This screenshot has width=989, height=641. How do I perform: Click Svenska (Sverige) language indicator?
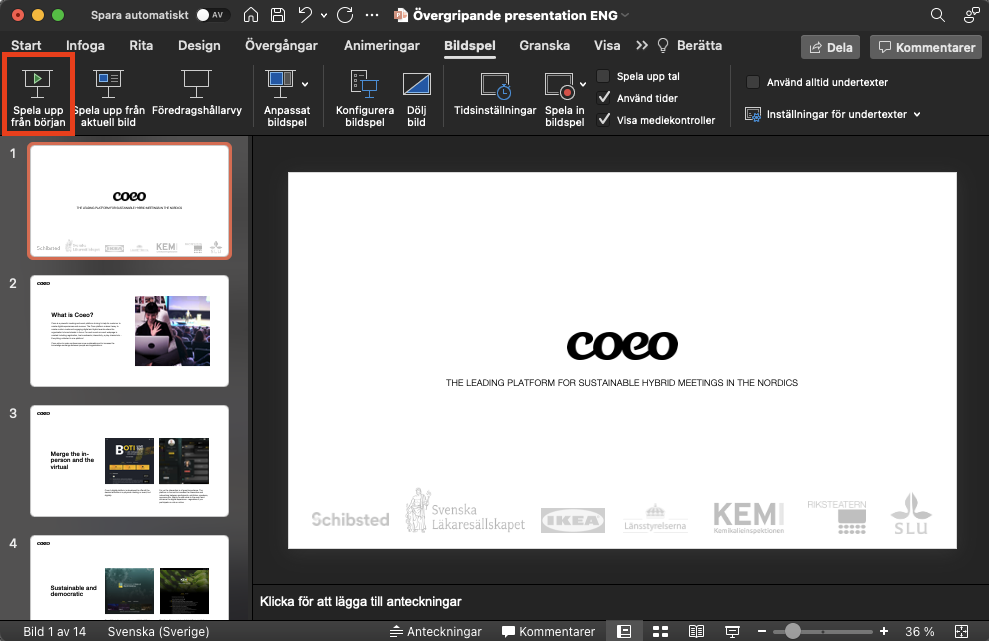(x=158, y=631)
